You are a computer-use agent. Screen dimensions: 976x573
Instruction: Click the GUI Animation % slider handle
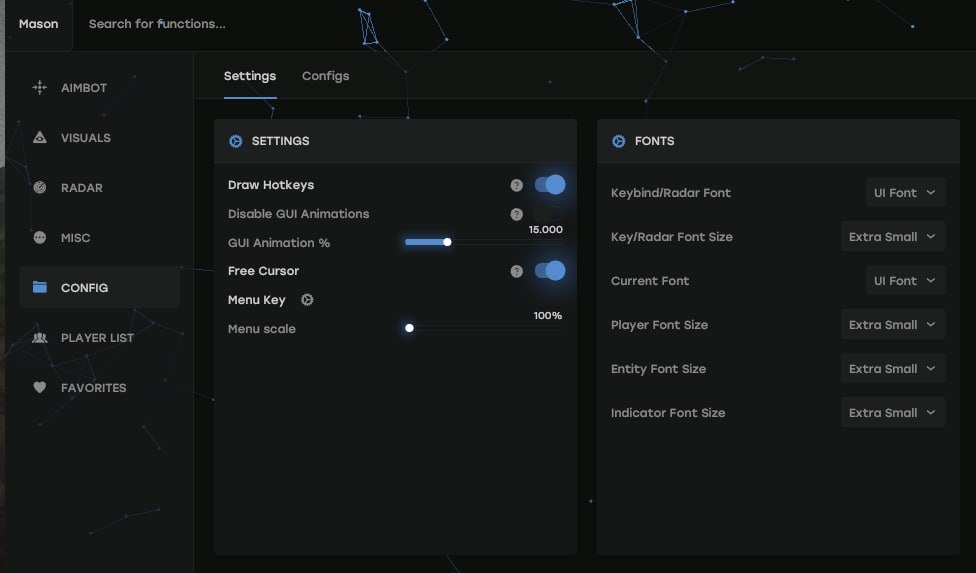[x=447, y=242]
